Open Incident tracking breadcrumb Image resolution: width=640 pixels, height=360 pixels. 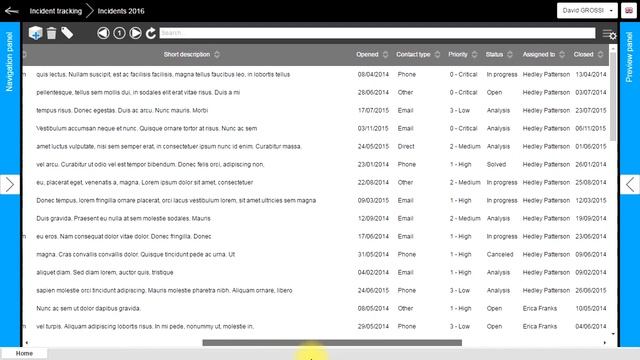[x=56, y=11]
